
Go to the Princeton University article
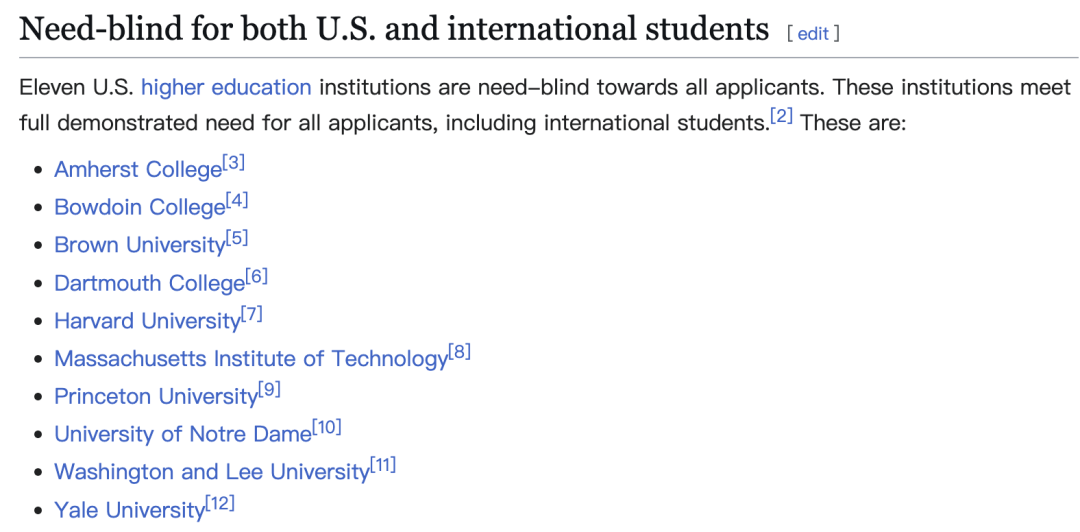click(x=156, y=397)
